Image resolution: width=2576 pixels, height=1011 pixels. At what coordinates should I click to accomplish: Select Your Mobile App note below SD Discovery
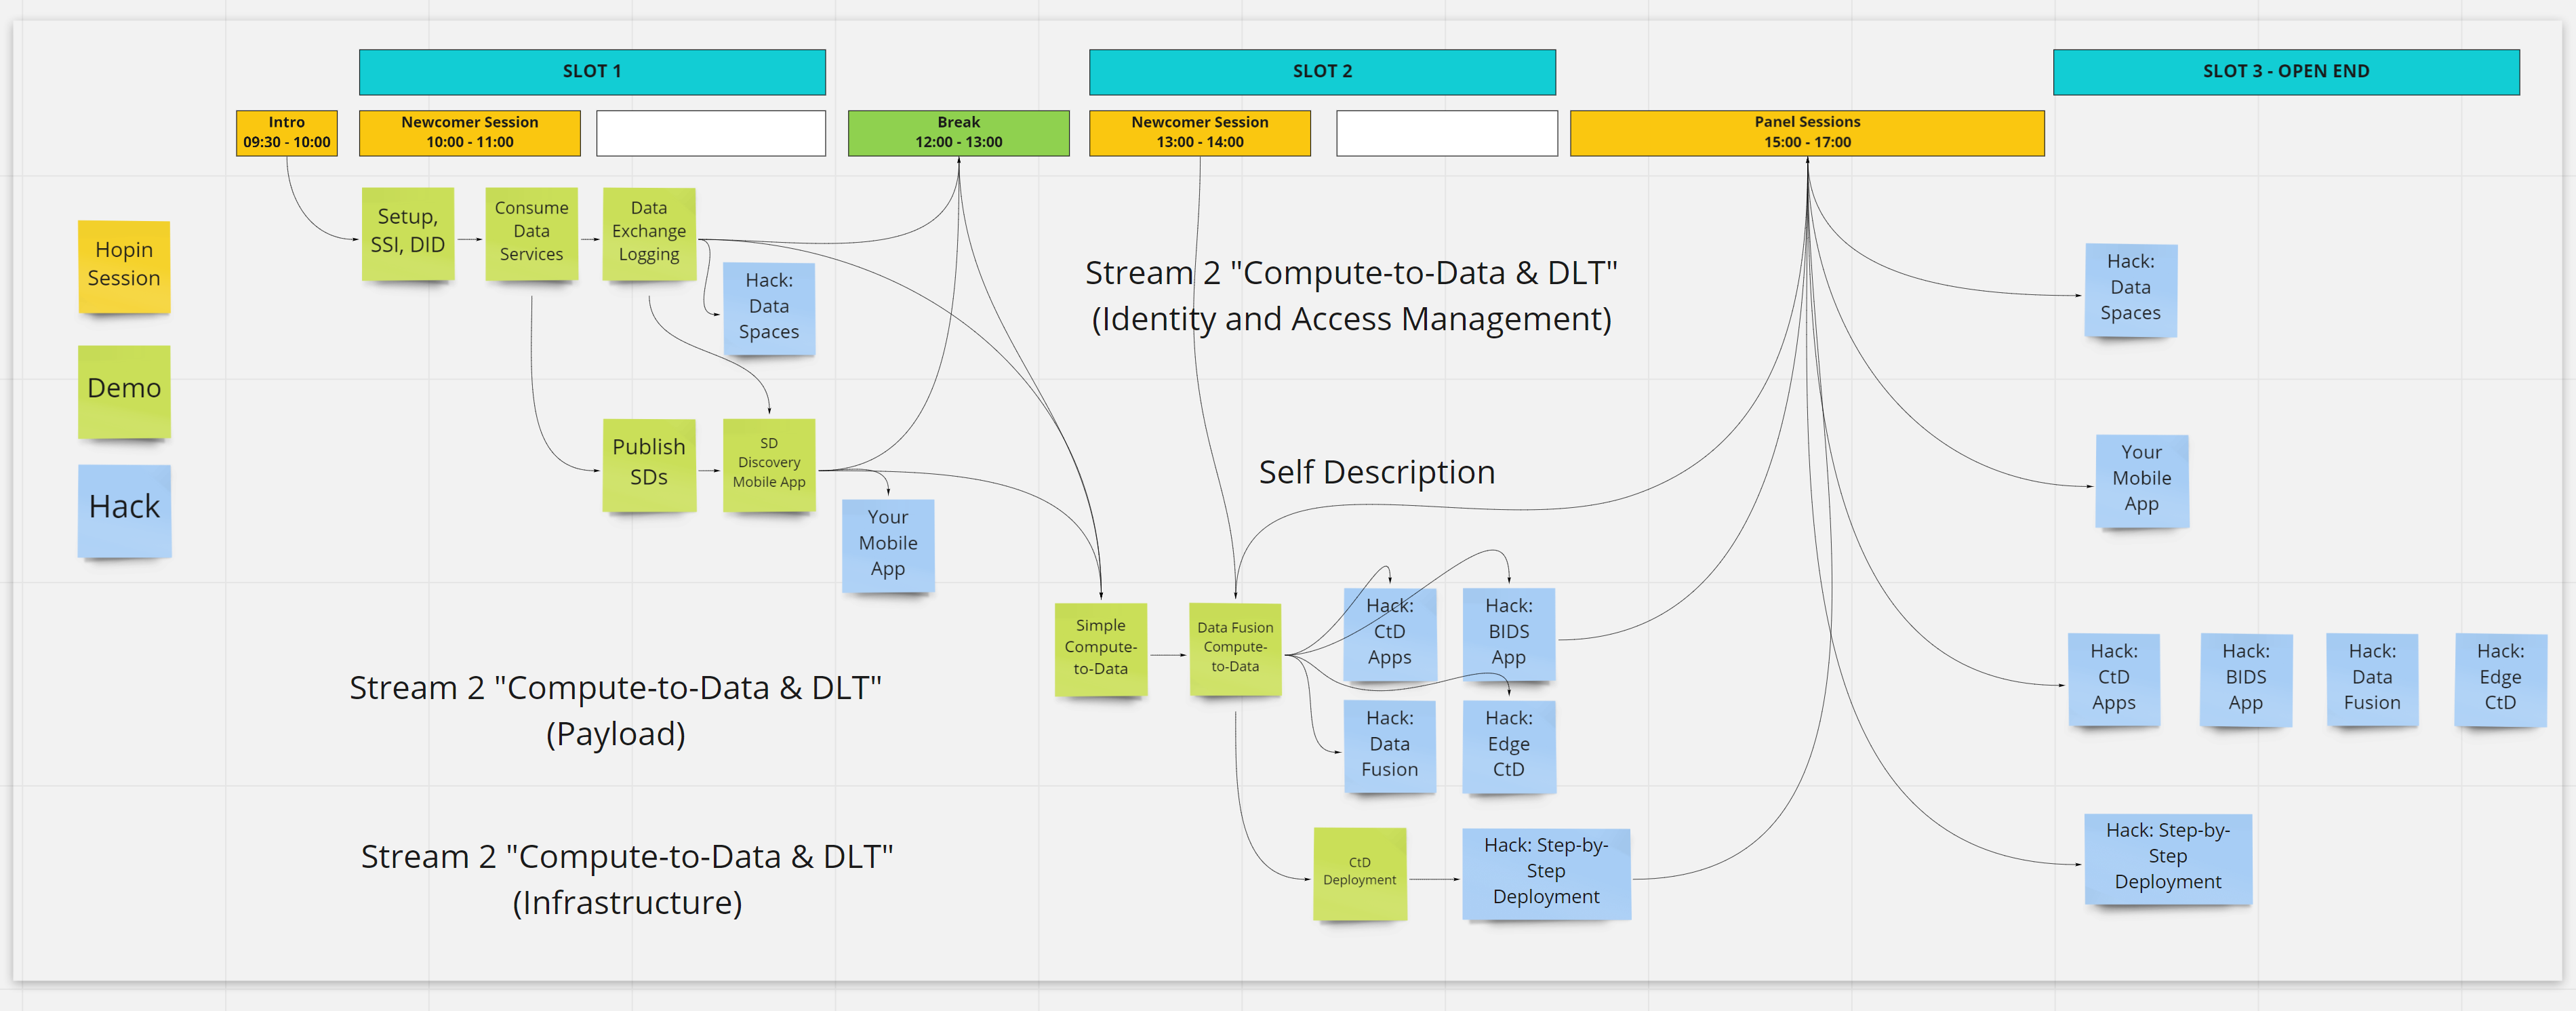(x=888, y=545)
